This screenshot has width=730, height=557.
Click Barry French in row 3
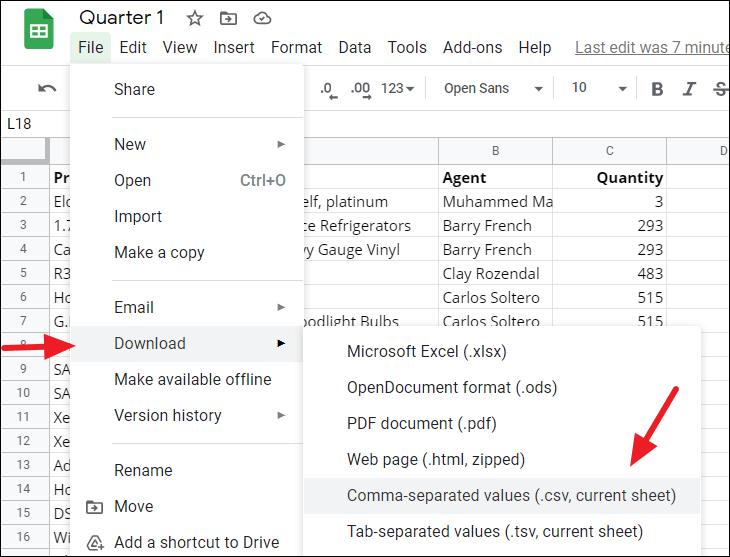[x=495, y=225]
